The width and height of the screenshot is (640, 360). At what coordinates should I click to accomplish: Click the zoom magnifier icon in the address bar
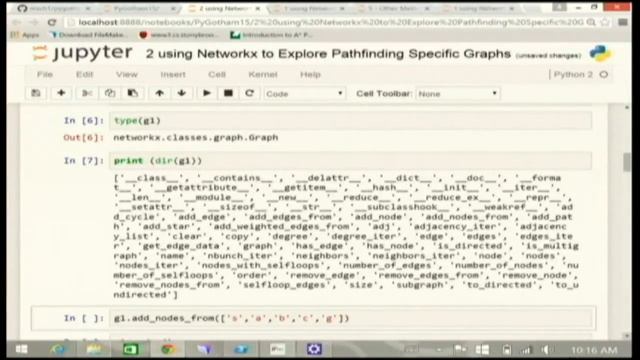point(591,22)
